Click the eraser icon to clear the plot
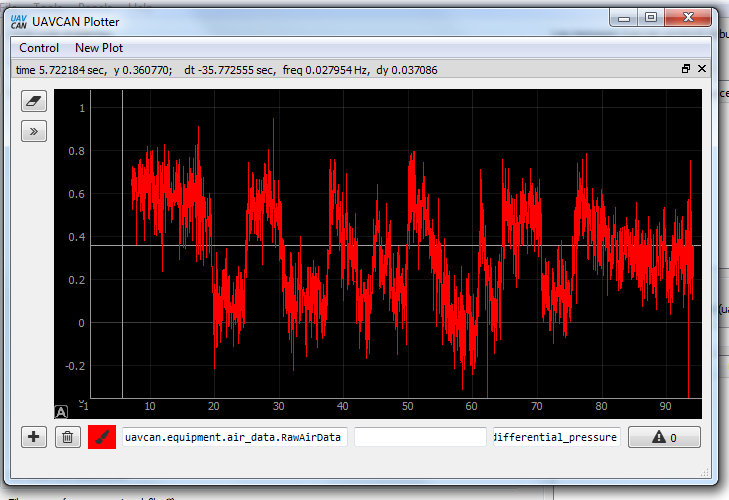This screenshot has width=729, height=500. pos(34,102)
